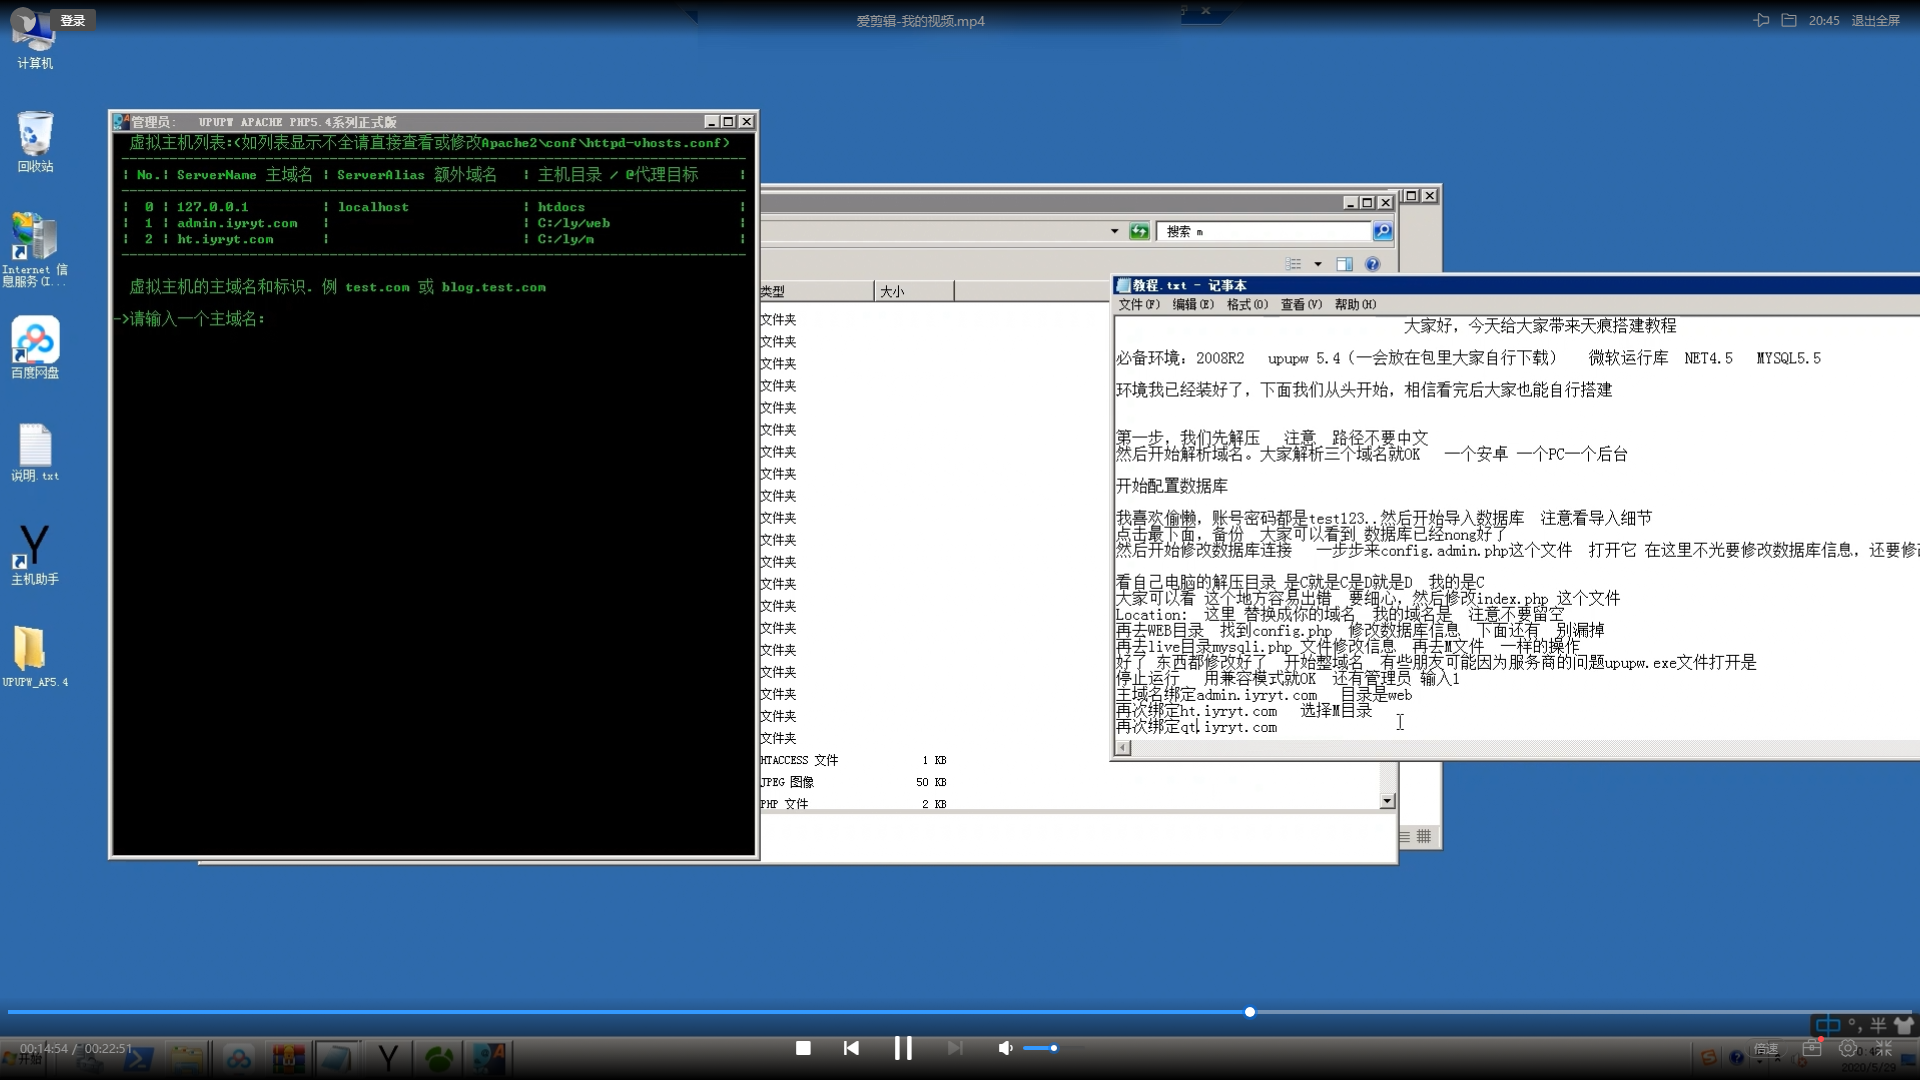Skip to the previous video
The height and width of the screenshot is (1080, 1920).
[x=851, y=1048]
